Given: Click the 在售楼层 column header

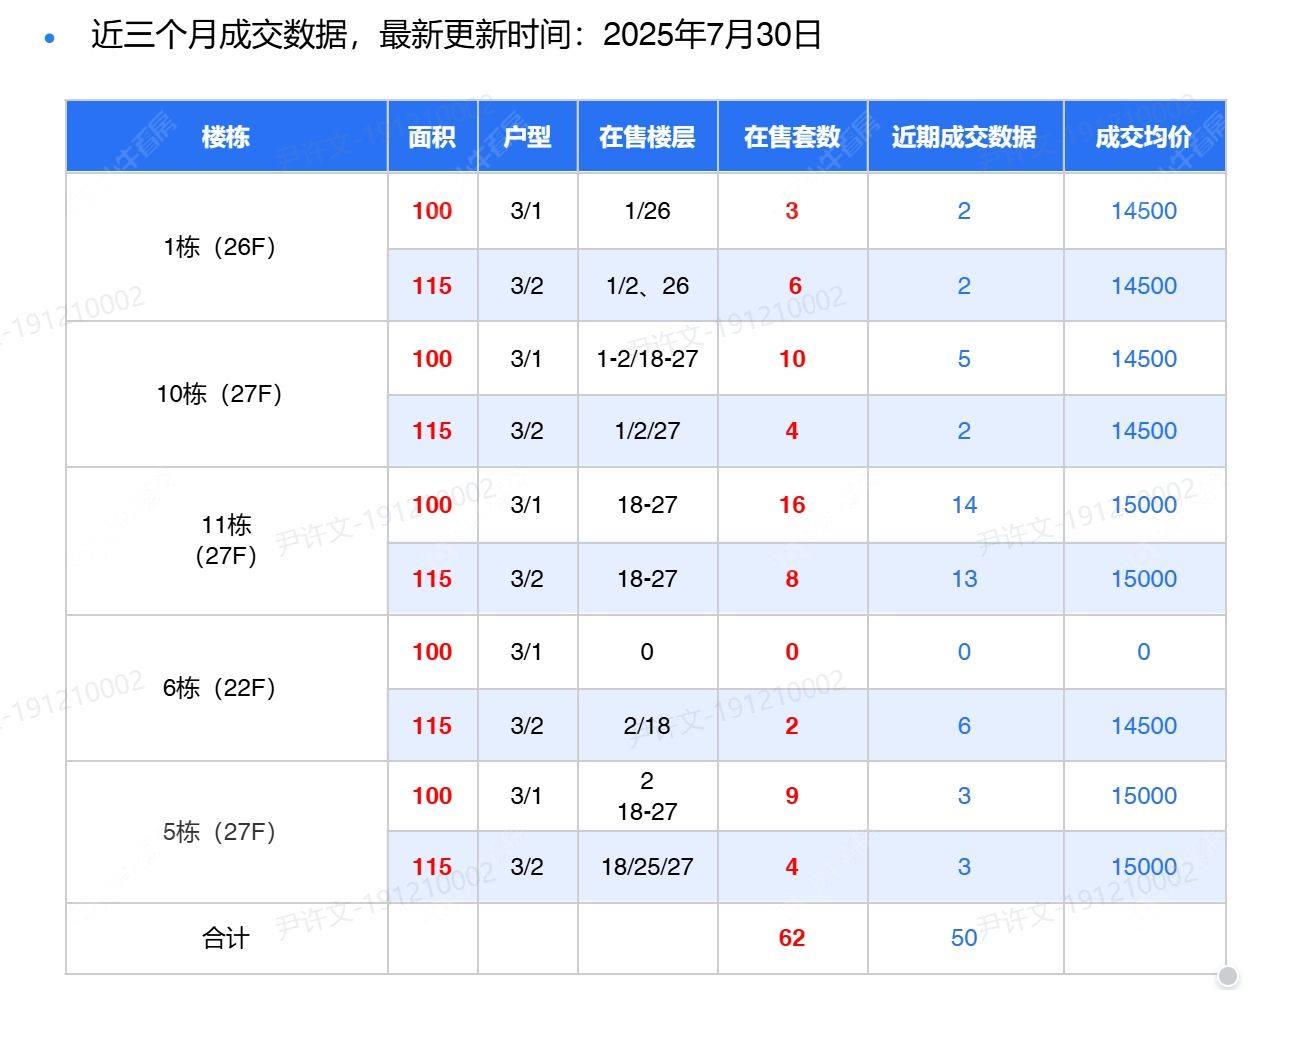Looking at the screenshot, I should [x=647, y=137].
